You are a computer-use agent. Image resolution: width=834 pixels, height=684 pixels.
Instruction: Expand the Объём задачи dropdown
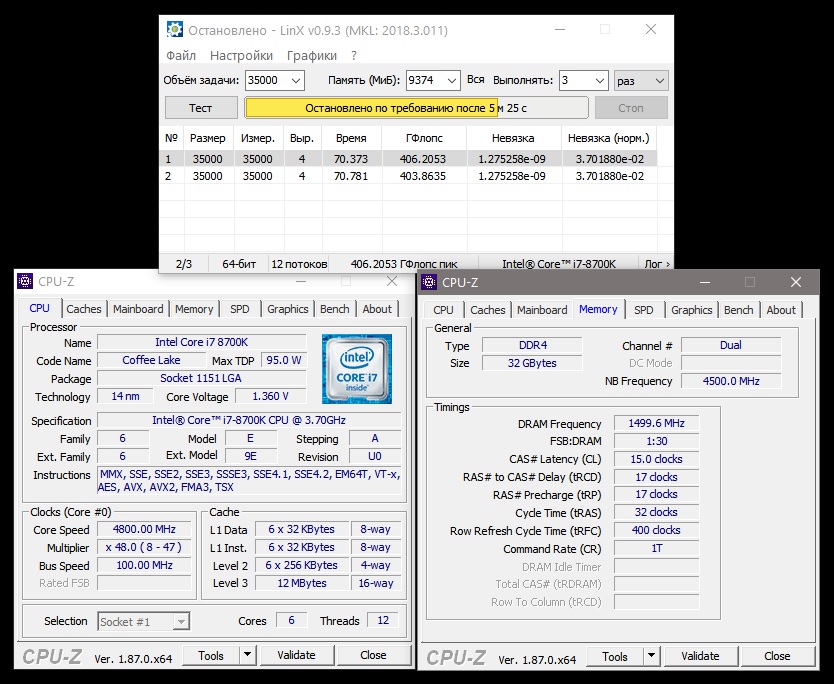point(296,80)
